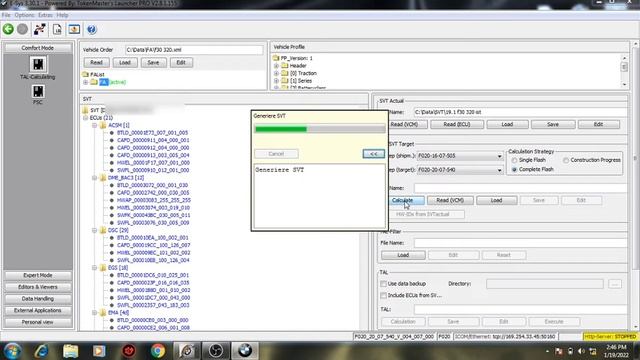Click the SVT Actual file name field
The height and width of the screenshot is (360, 640).
click(x=520, y=112)
